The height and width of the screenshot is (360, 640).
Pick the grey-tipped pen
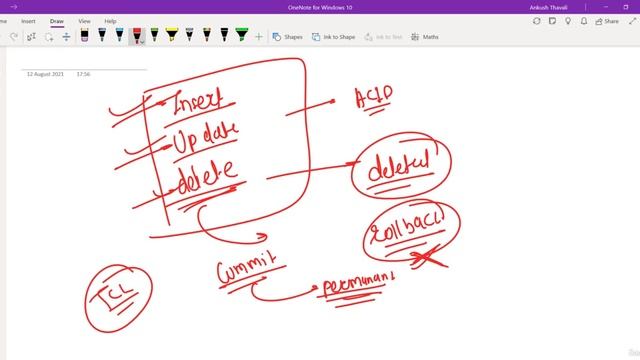pos(189,36)
